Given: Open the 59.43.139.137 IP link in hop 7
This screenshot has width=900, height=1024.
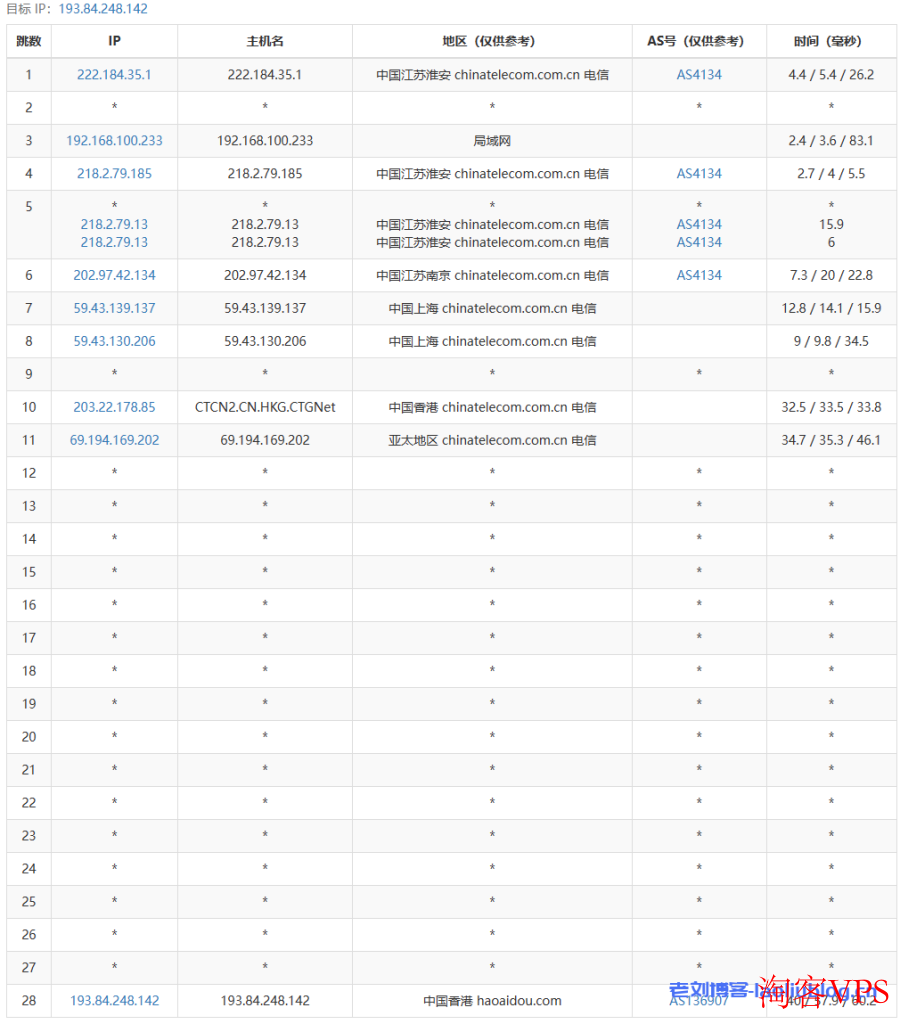Looking at the screenshot, I should pyautogui.click(x=114, y=308).
